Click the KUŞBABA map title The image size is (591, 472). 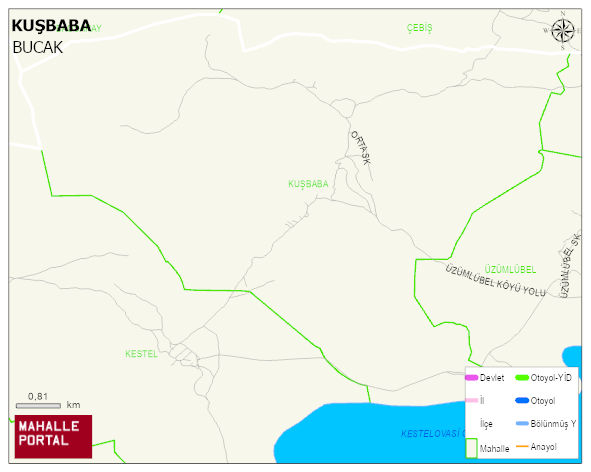pyautogui.click(x=51, y=26)
